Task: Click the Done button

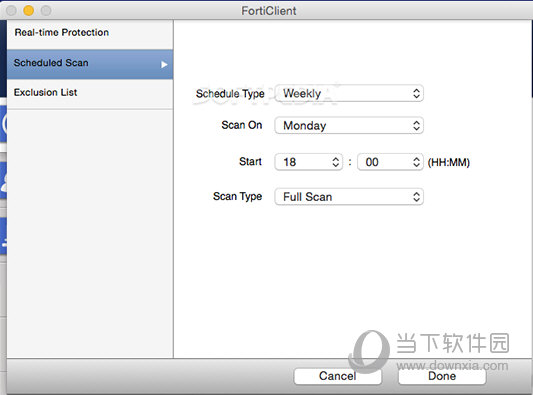Action: tap(442, 376)
